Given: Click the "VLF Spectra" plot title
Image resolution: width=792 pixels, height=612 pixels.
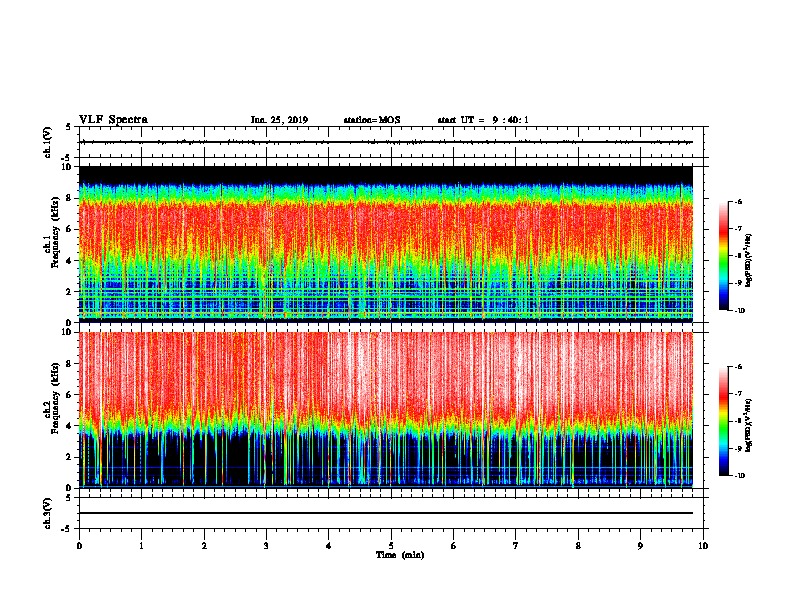Looking at the screenshot, I should coord(113,120).
